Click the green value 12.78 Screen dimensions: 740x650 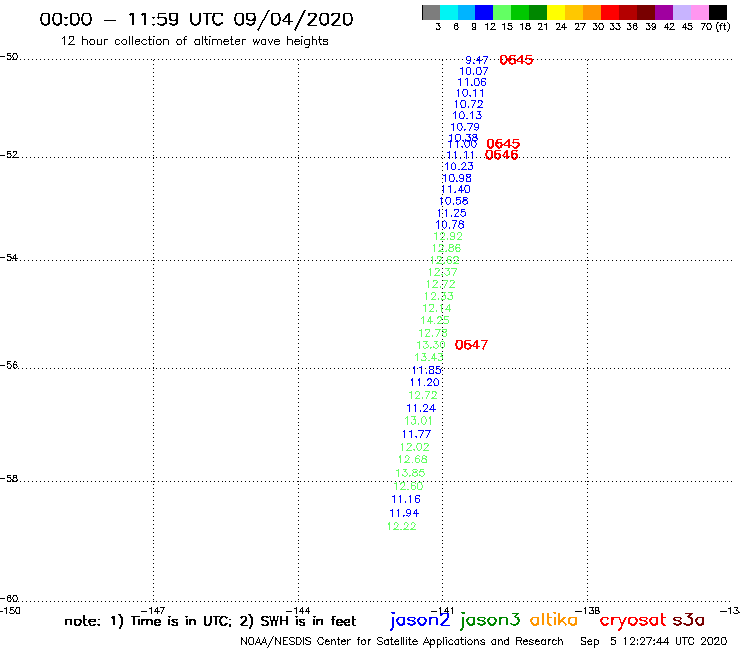point(433,333)
